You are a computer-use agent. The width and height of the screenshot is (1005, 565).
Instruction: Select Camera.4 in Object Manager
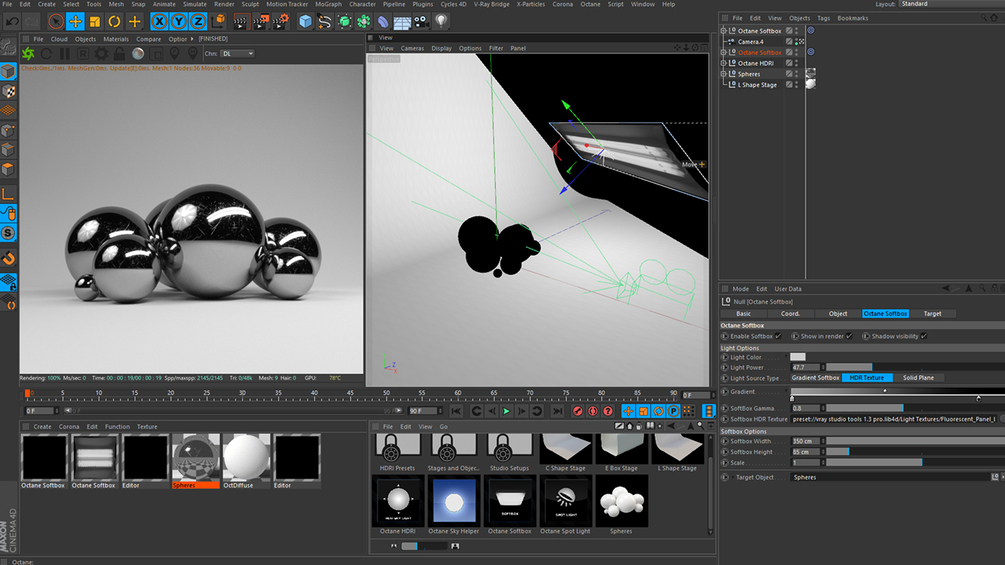point(751,42)
